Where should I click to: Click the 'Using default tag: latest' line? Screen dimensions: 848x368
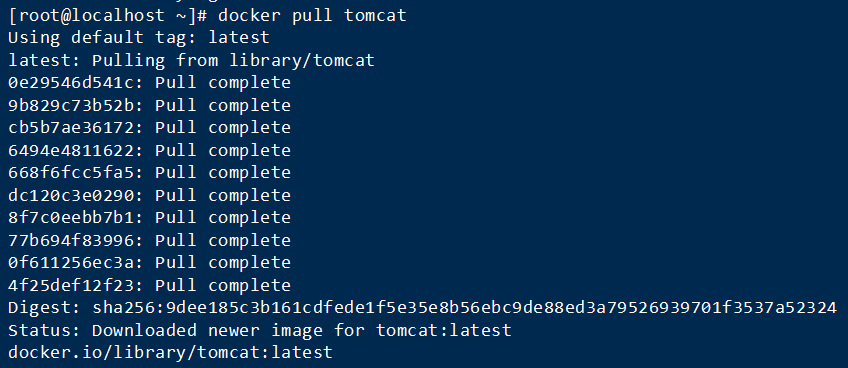(138, 37)
